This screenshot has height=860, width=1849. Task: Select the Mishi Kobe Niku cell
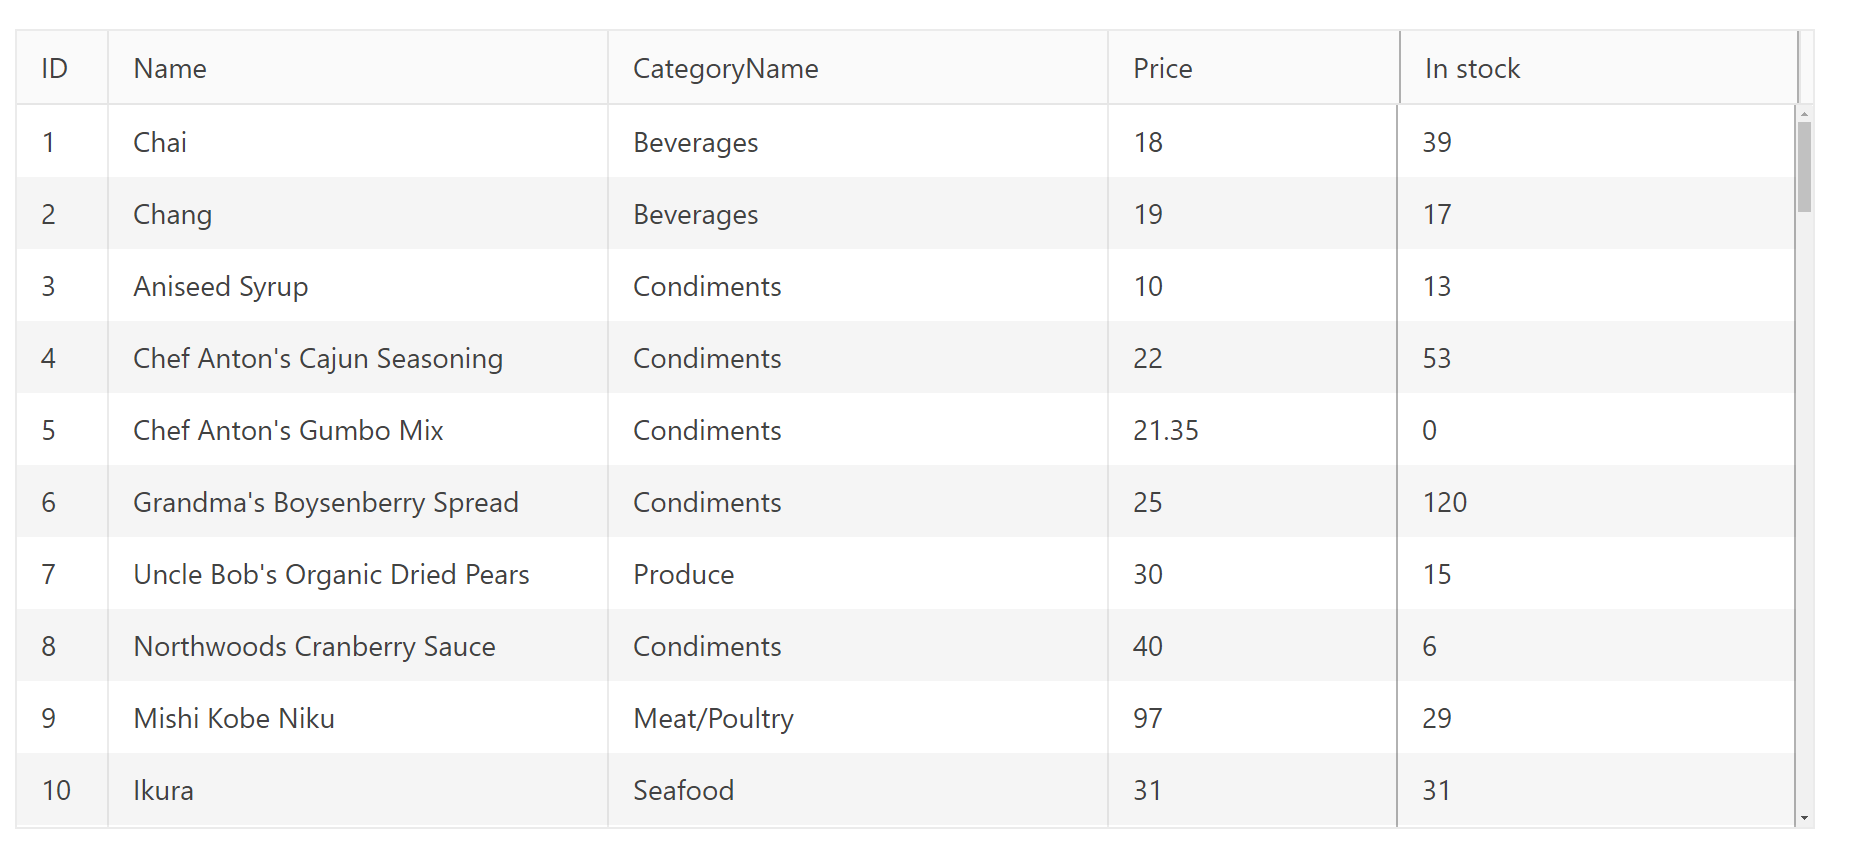click(234, 718)
